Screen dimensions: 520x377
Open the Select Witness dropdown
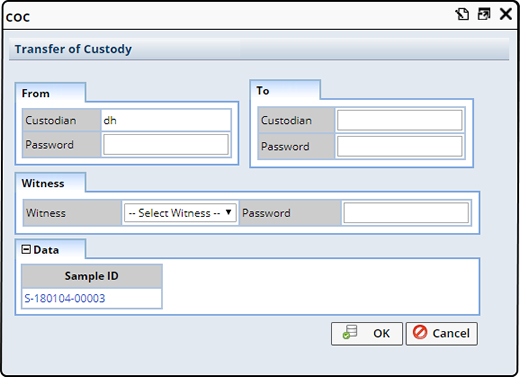pos(180,213)
